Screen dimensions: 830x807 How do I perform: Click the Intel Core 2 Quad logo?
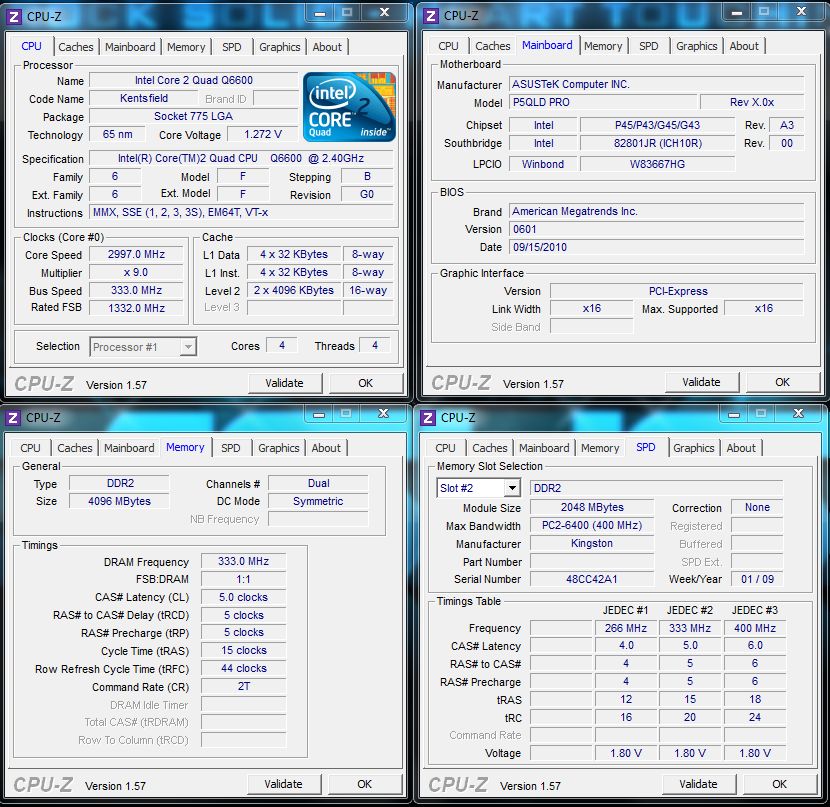349,107
